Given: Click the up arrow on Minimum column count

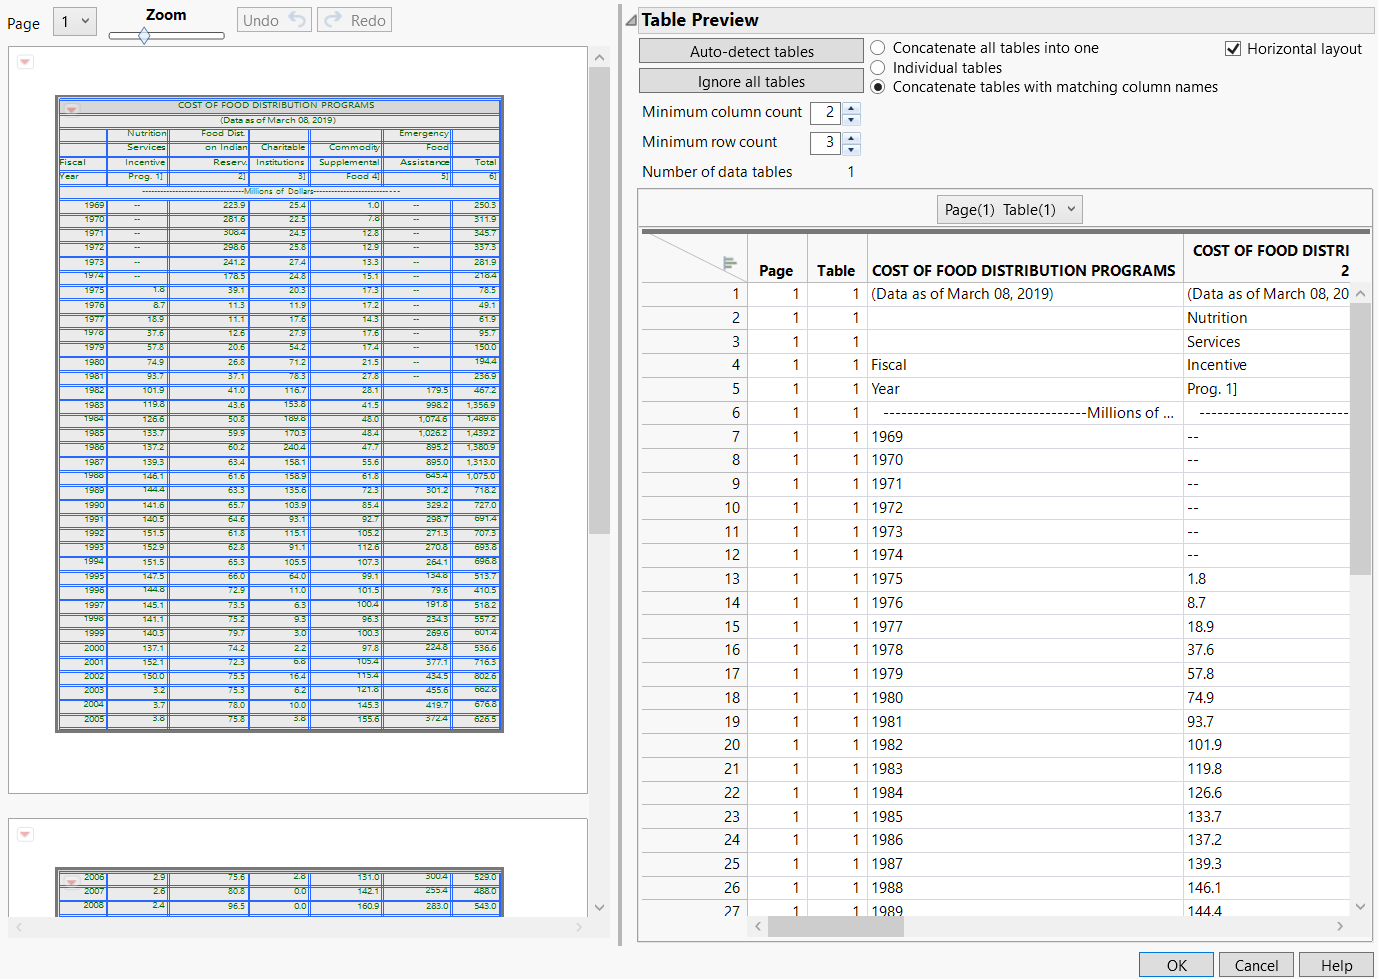Looking at the screenshot, I should tap(851, 106).
